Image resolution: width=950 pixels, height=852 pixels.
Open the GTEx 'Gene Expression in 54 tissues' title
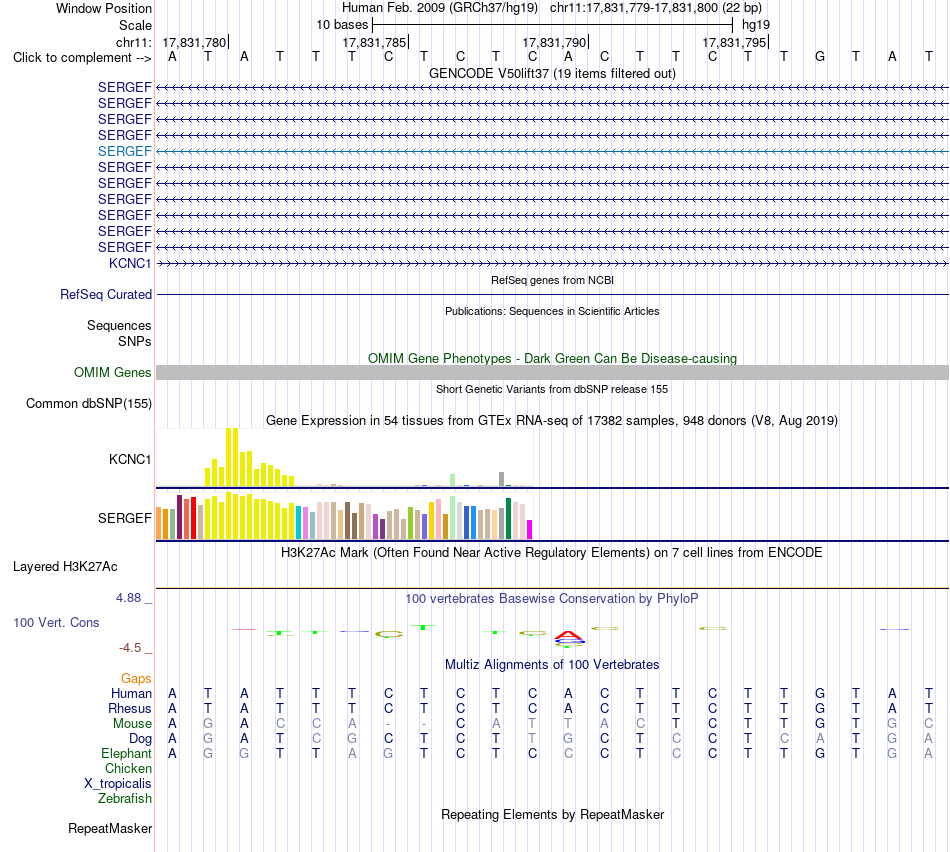552,421
